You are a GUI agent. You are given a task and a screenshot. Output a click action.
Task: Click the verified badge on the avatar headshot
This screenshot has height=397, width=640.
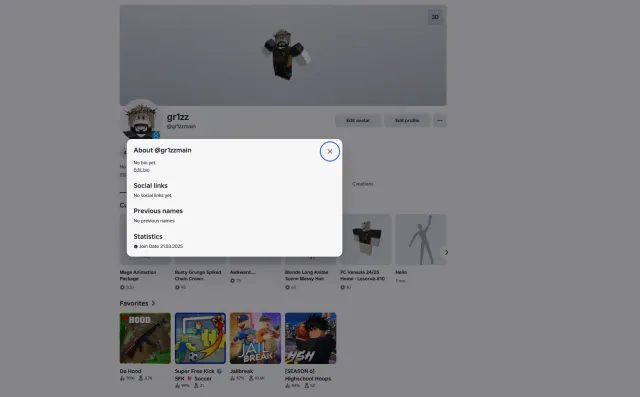(x=156, y=135)
